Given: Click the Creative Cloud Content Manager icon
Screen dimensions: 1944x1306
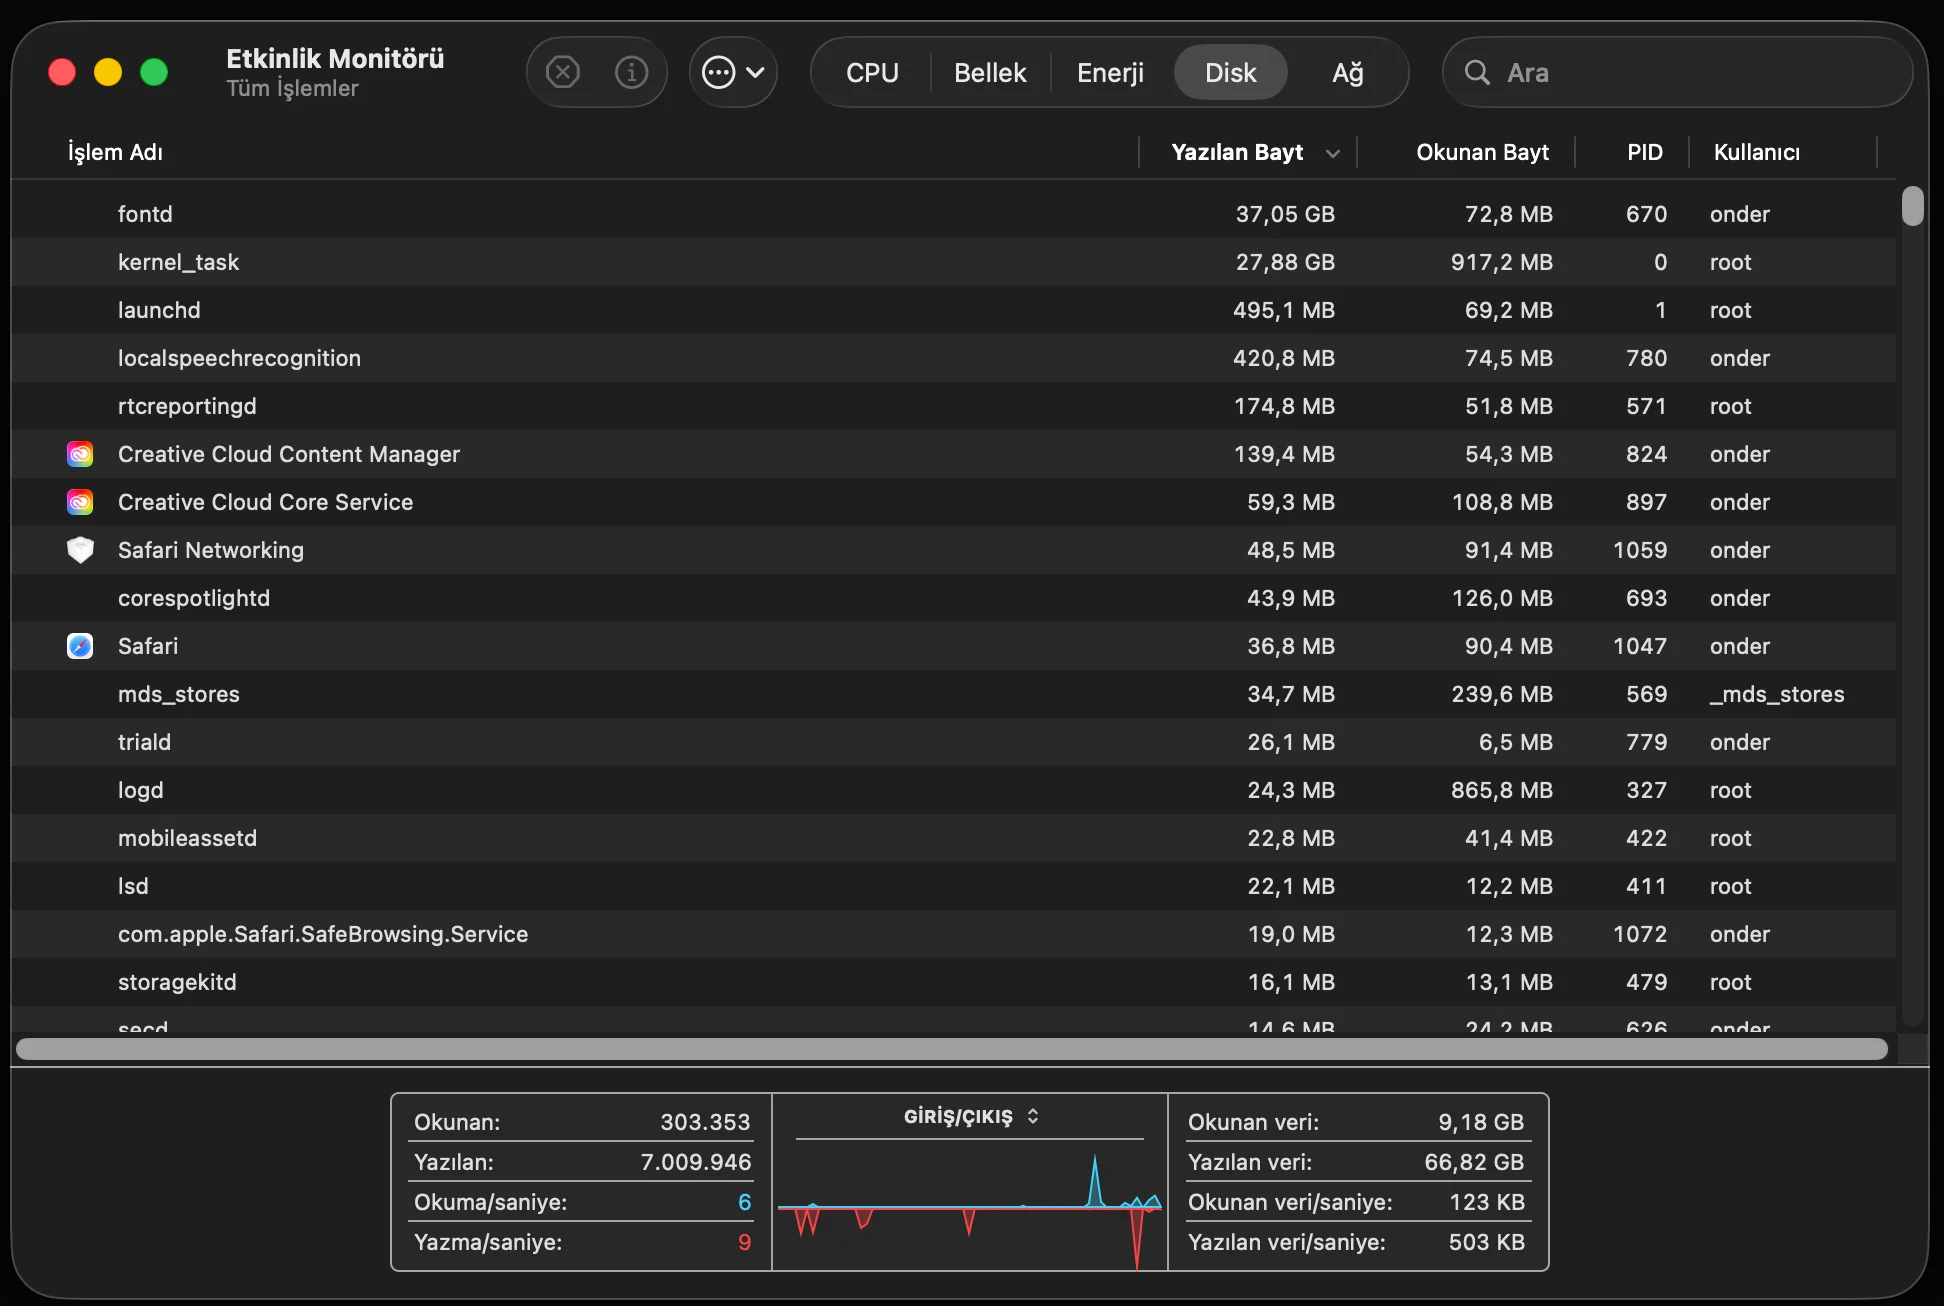Looking at the screenshot, I should [80, 454].
